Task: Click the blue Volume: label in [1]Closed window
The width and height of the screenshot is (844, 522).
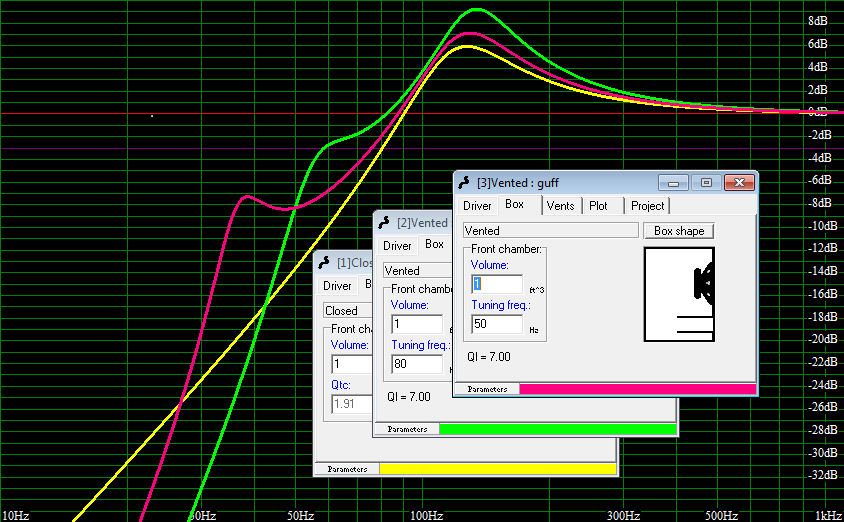Action: [x=349, y=344]
